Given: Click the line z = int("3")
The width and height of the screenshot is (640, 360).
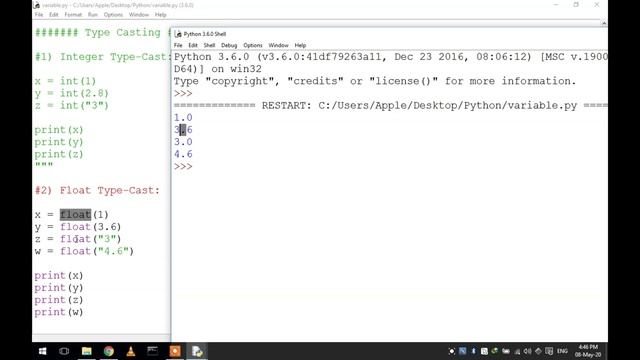Looking at the screenshot, I should [x=72, y=106].
